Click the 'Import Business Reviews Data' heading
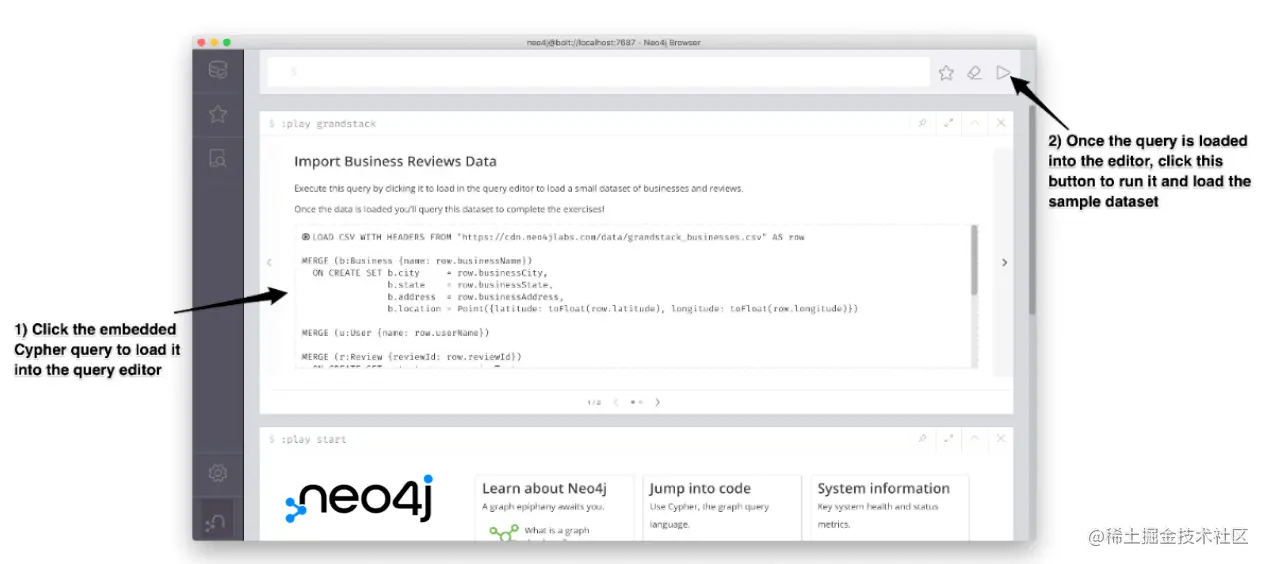The height and width of the screenshot is (564, 1266). [x=395, y=161]
